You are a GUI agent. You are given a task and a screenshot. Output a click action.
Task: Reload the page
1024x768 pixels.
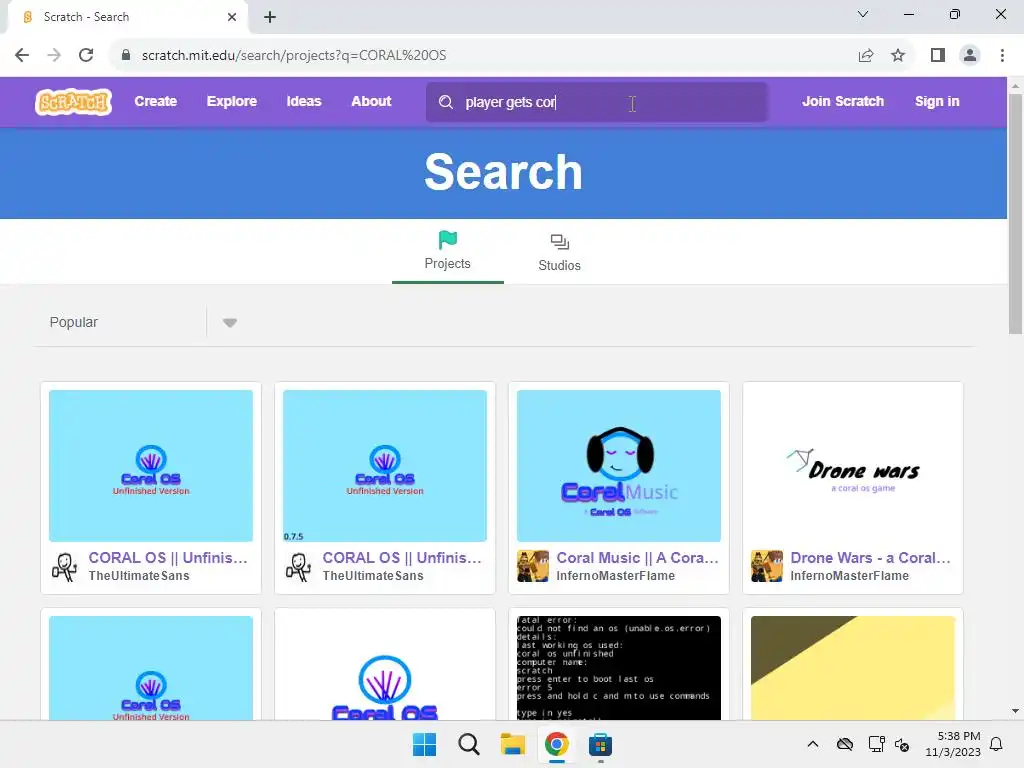[86, 55]
